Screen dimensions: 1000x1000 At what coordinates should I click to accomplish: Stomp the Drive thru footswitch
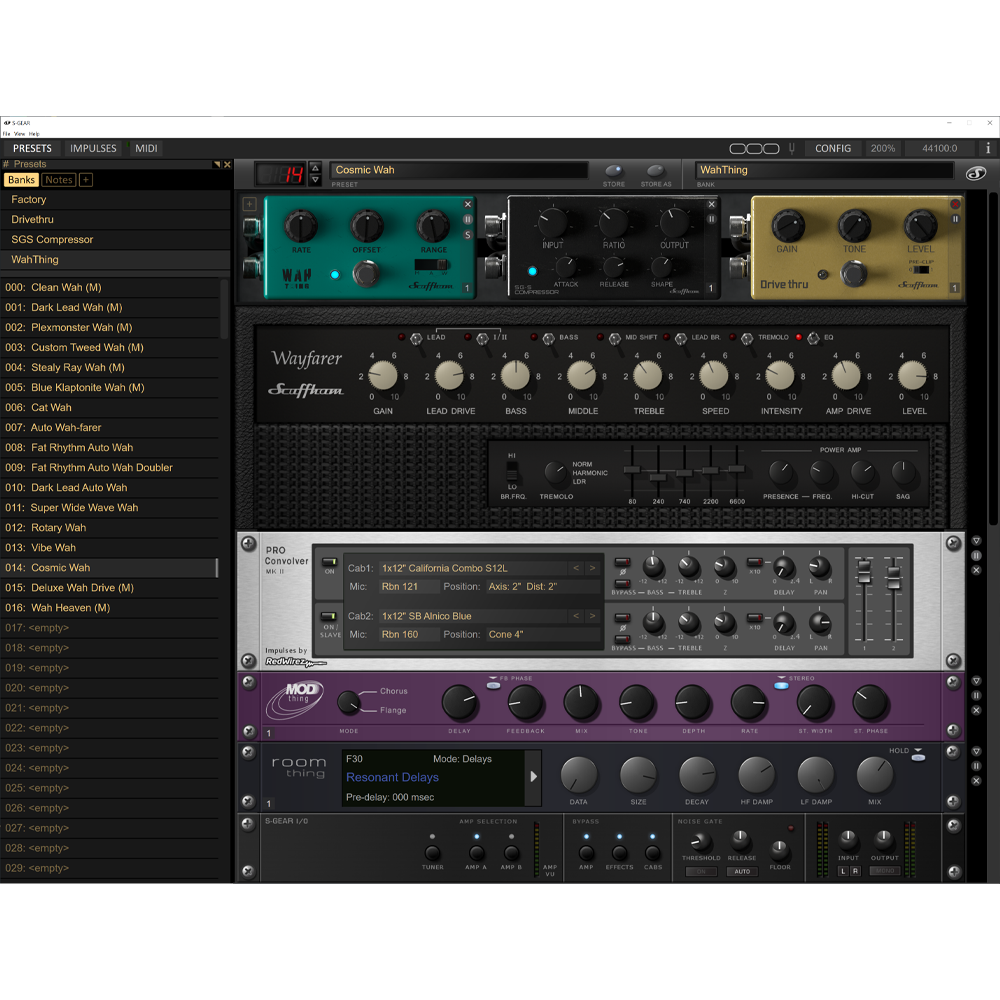point(853,274)
